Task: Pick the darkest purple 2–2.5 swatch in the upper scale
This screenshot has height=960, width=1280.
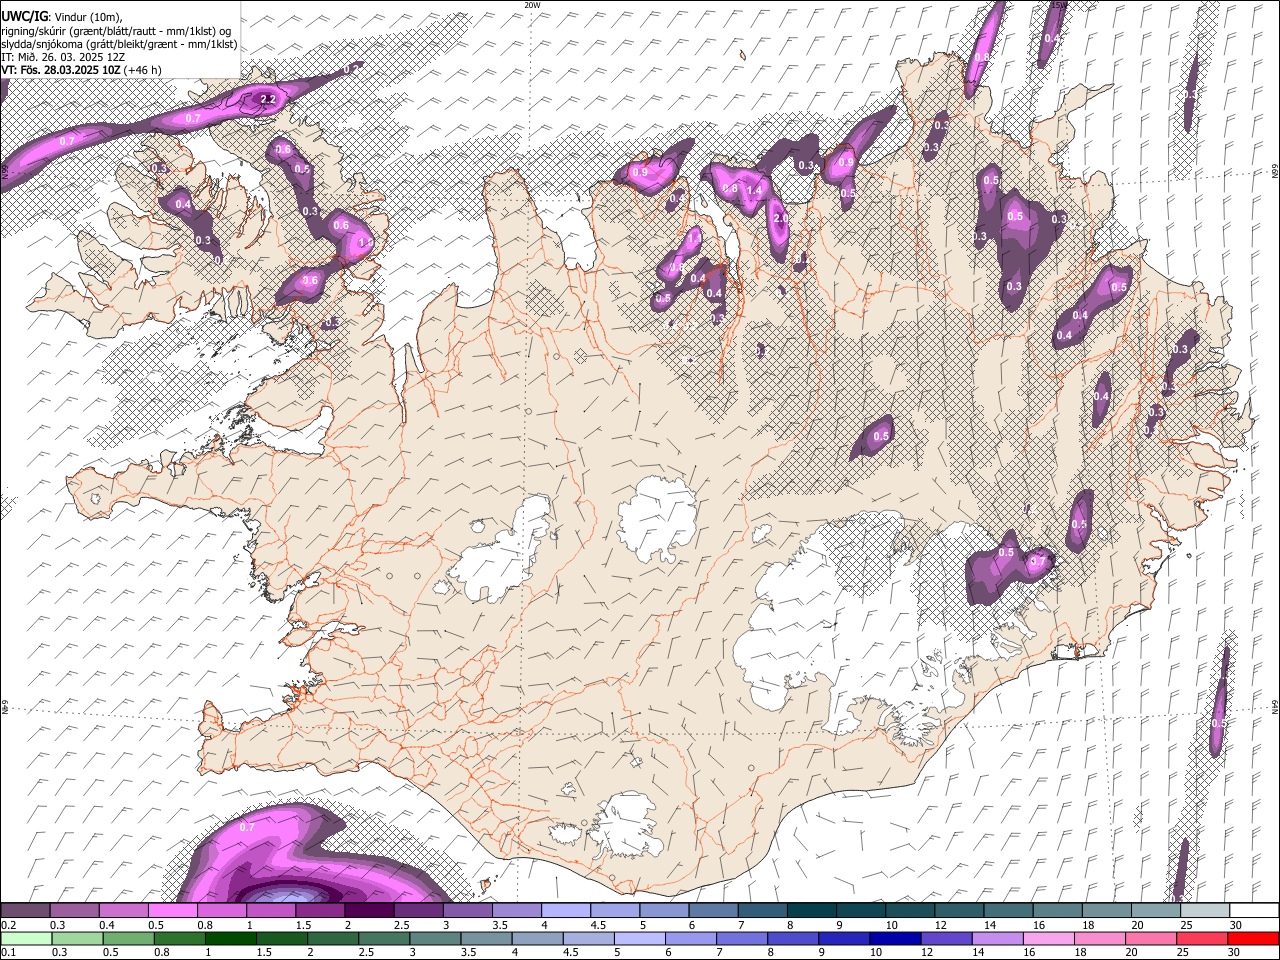Action: point(368,911)
